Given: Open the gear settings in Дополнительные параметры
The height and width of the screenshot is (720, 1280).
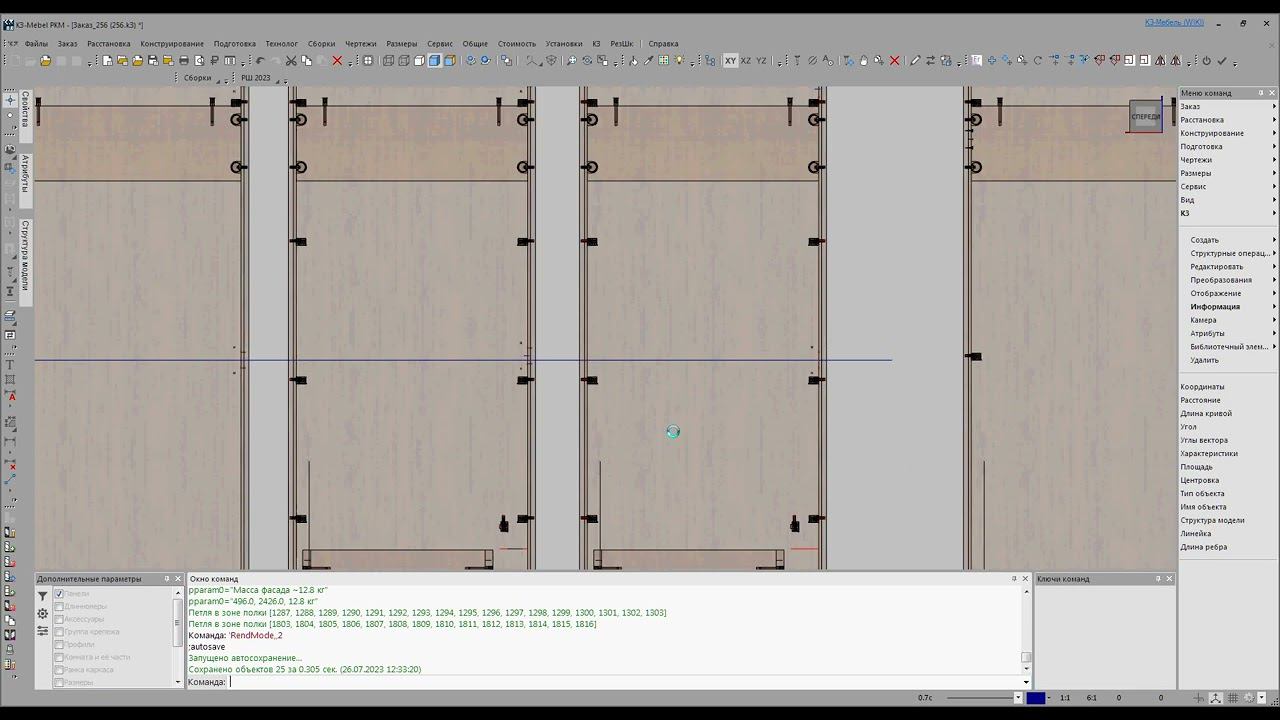Looking at the screenshot, I should 43,613.
